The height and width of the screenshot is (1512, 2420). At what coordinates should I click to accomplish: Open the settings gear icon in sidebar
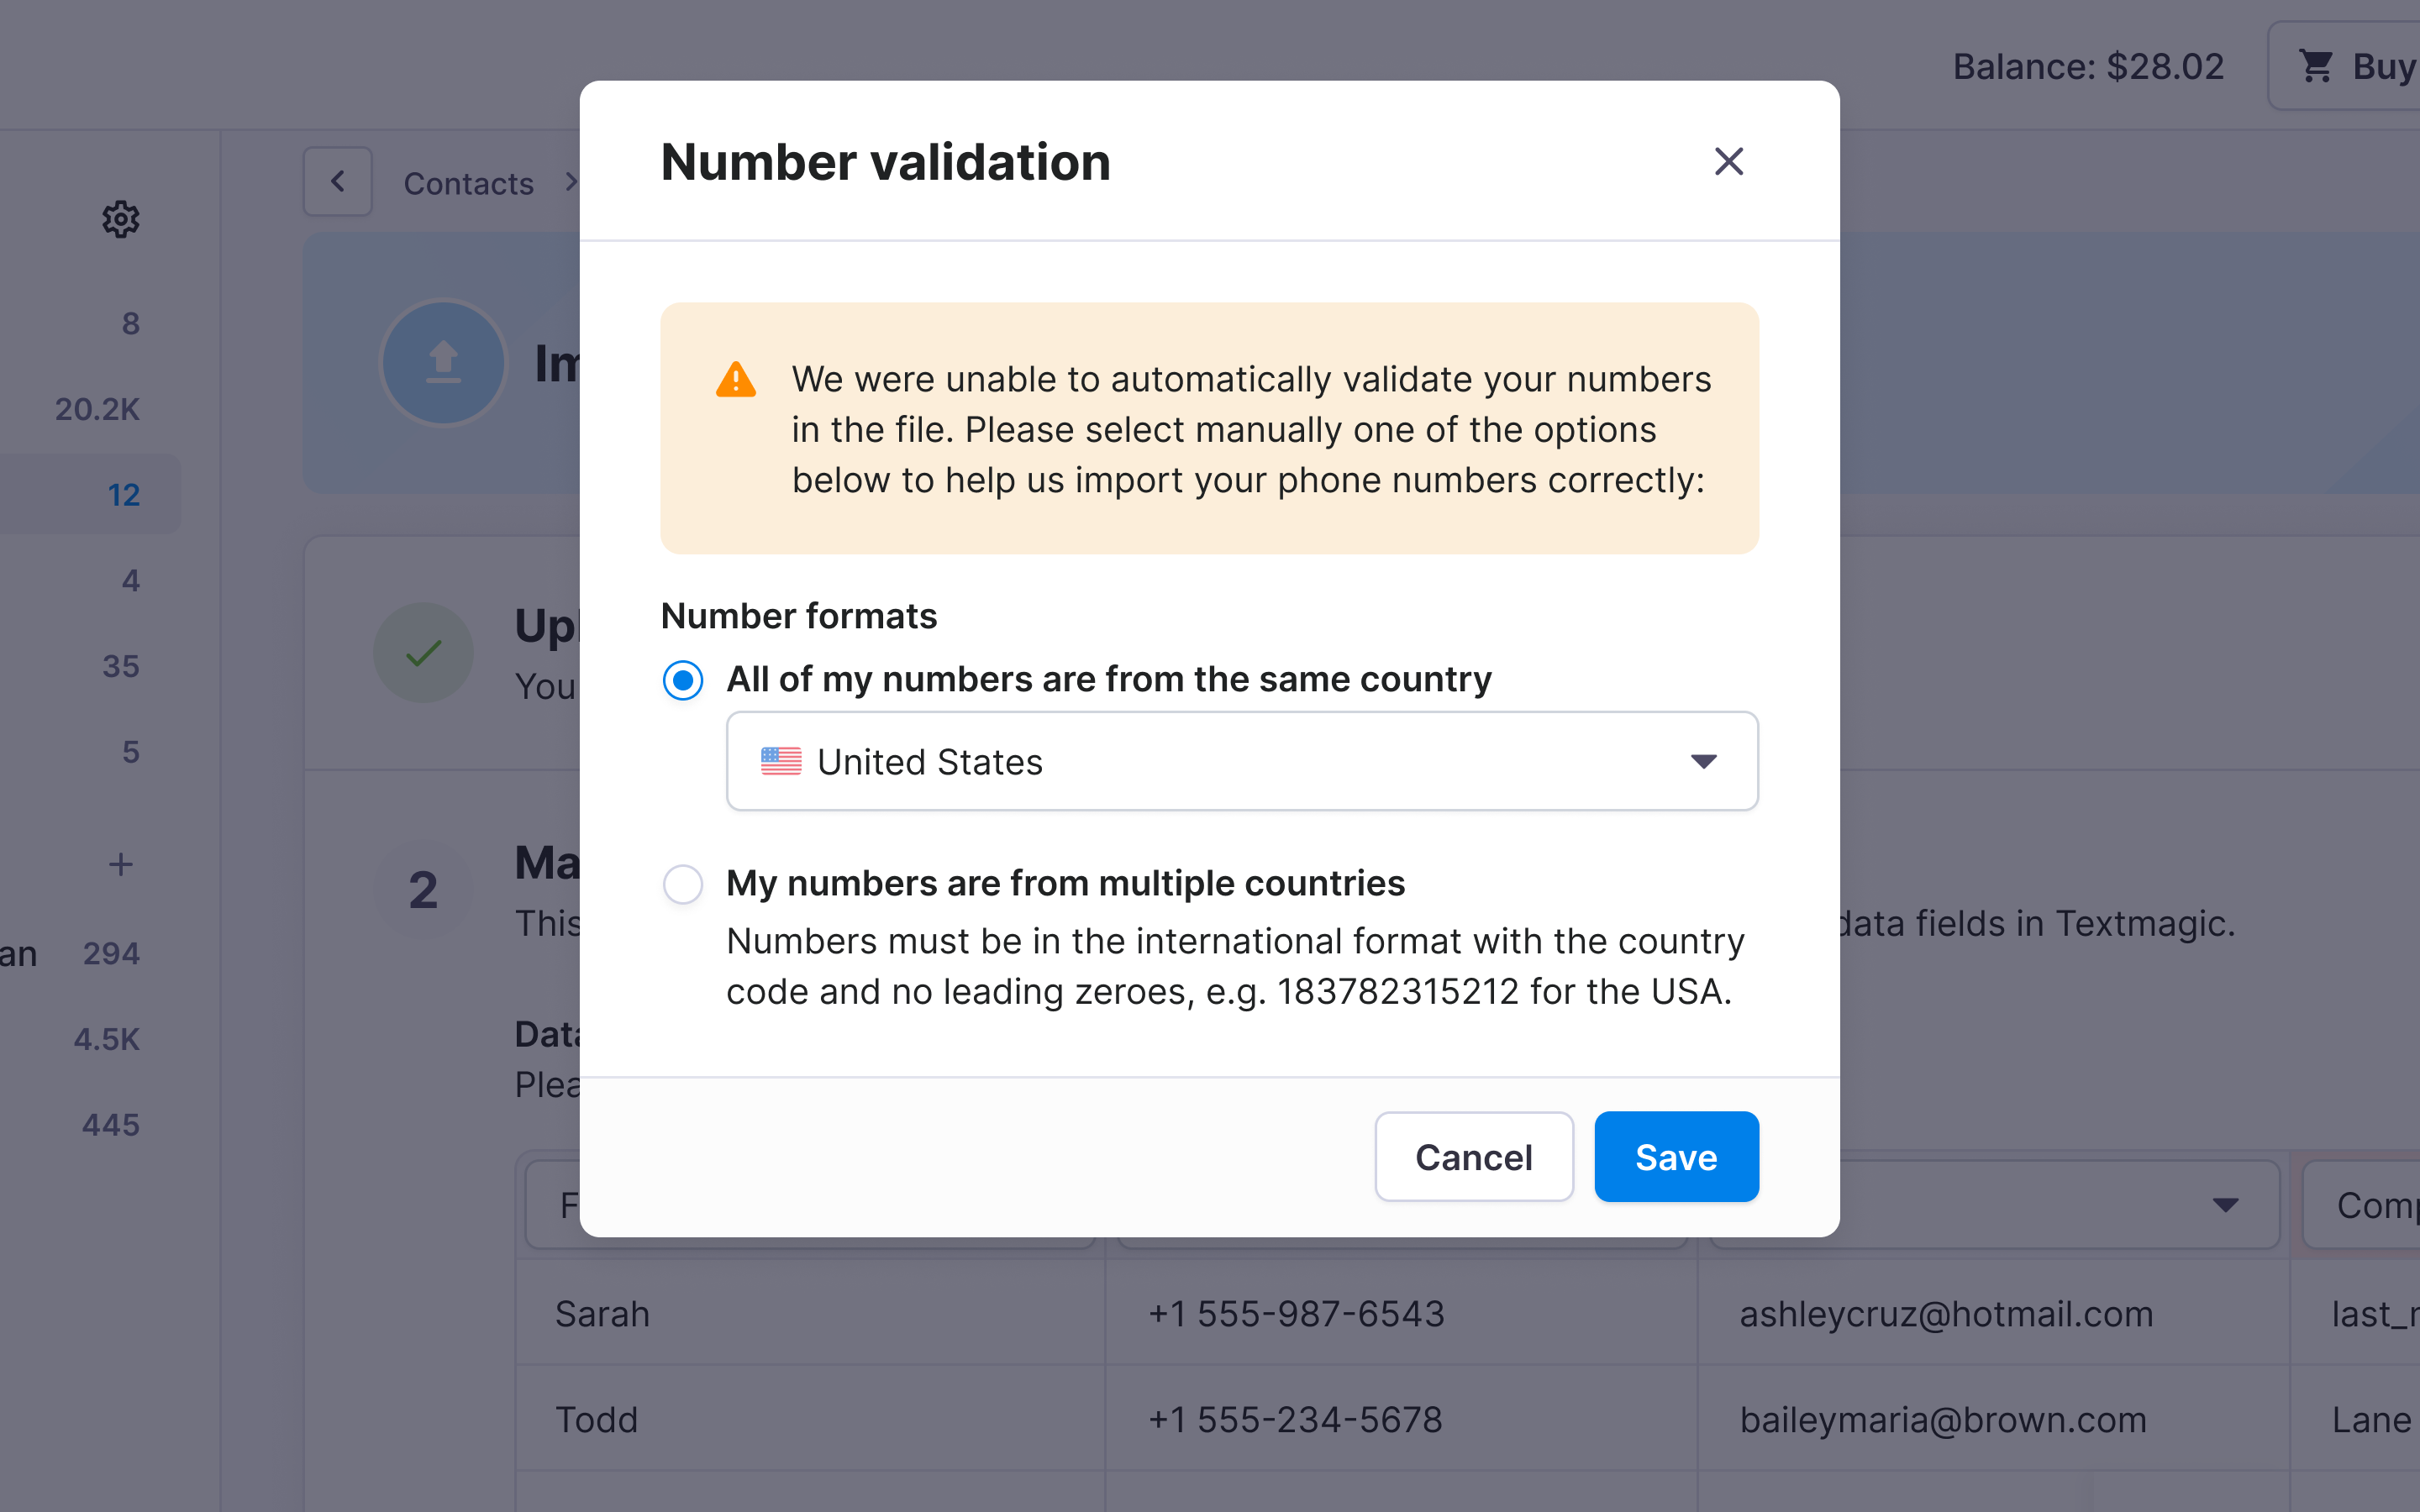click(x=121, y=219)
